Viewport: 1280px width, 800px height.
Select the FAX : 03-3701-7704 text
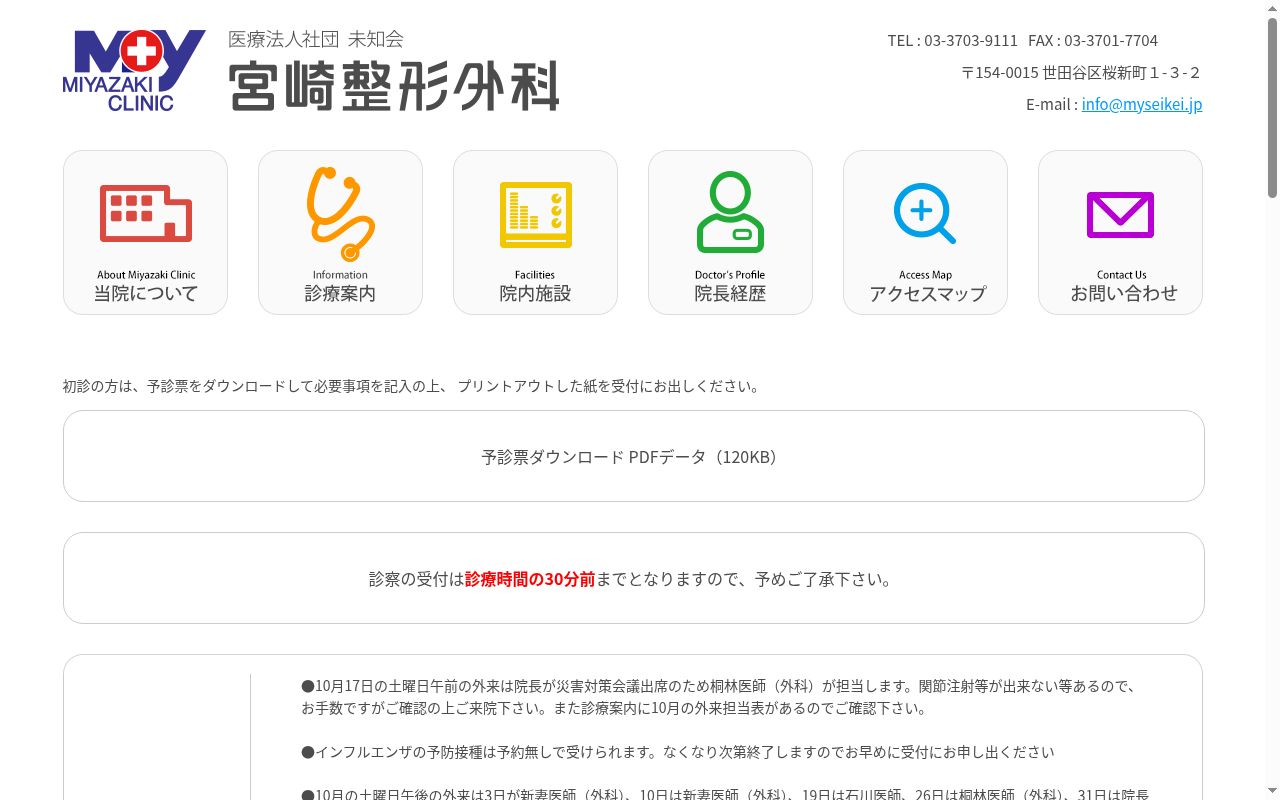1093,40
